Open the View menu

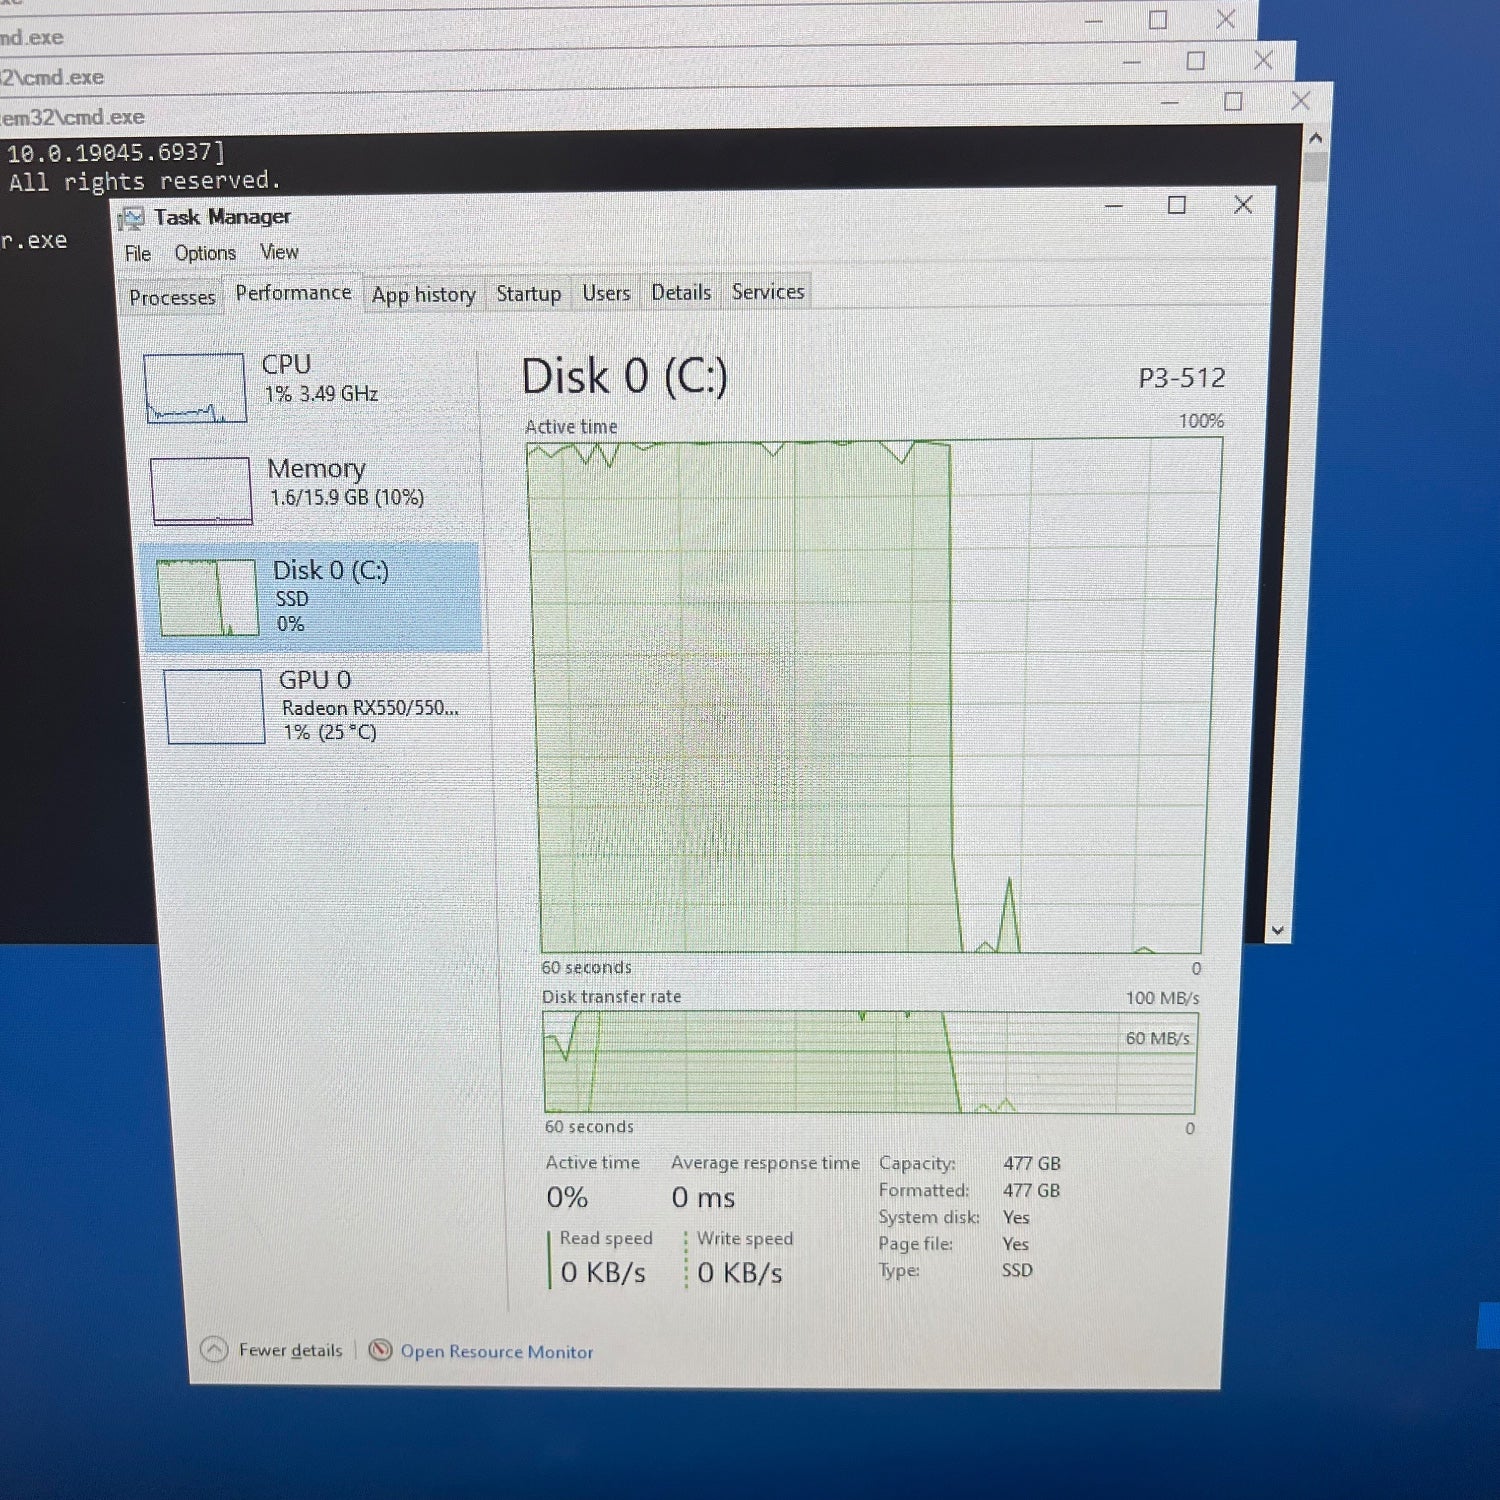[x=279, y=252]
